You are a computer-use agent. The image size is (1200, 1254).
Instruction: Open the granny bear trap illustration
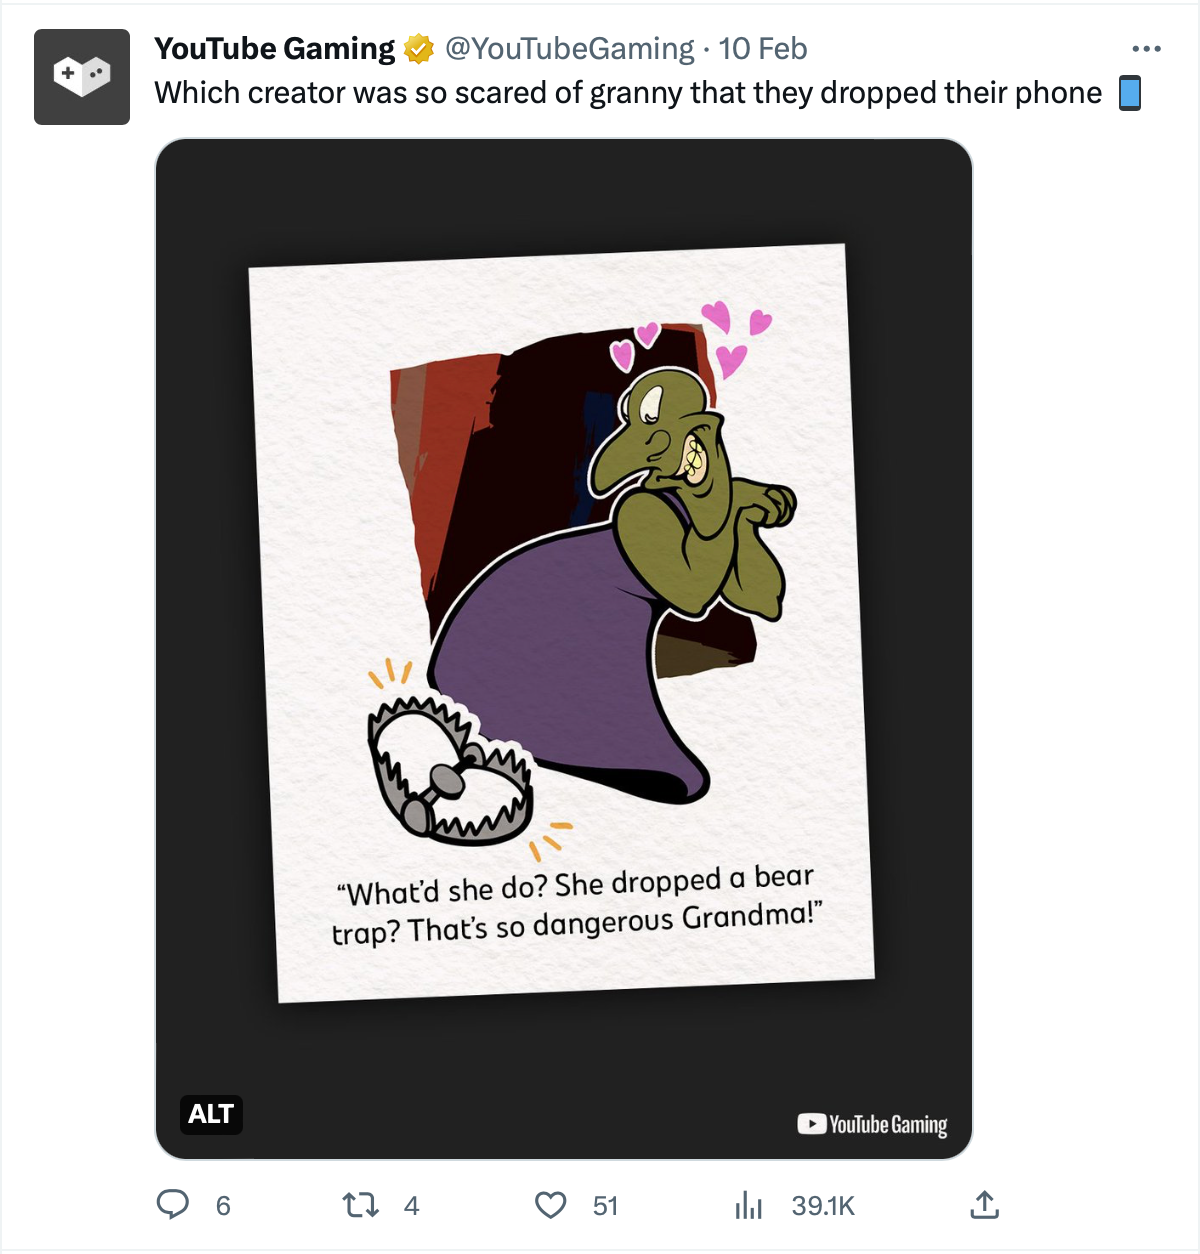pyautogui.click(x=563, y=620)
